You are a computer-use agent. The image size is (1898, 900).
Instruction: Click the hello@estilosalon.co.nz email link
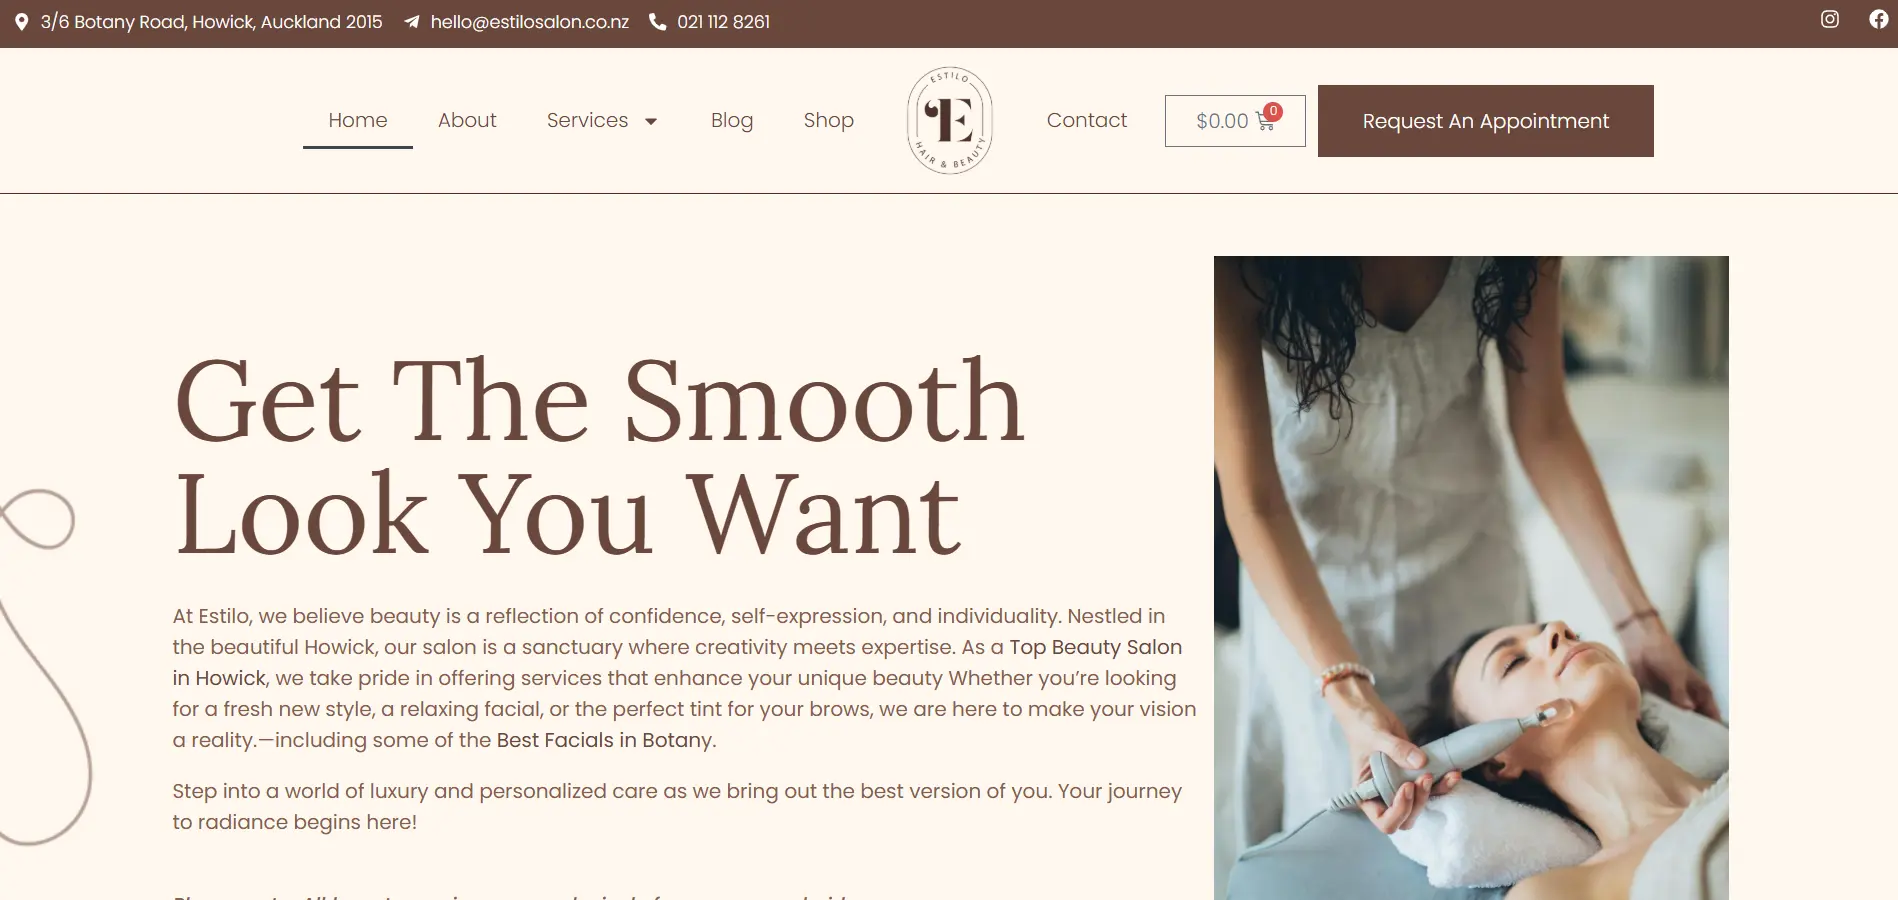pos(530,22)
